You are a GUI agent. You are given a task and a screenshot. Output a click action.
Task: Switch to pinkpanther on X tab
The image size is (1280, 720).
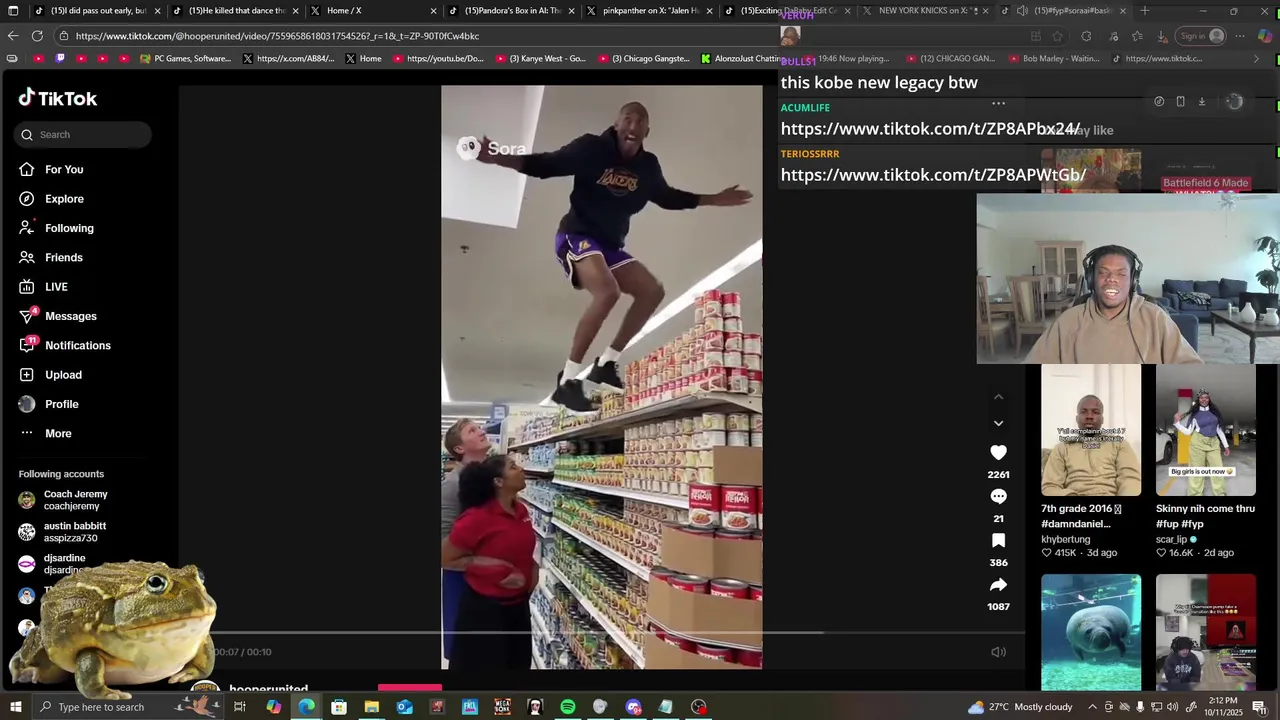pos(648,11)
